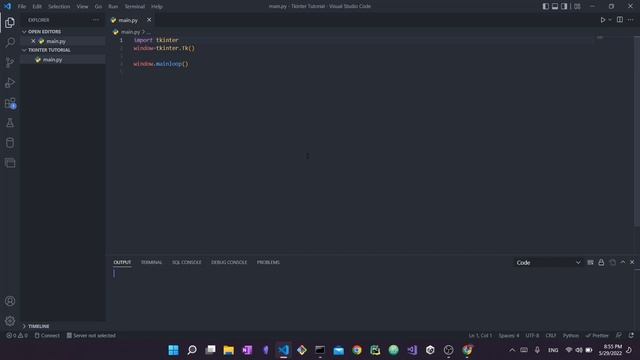Select main.py under Tkinter Tutorial folder
Viewport: 640px width, 360px height.
tap(63, 60)
